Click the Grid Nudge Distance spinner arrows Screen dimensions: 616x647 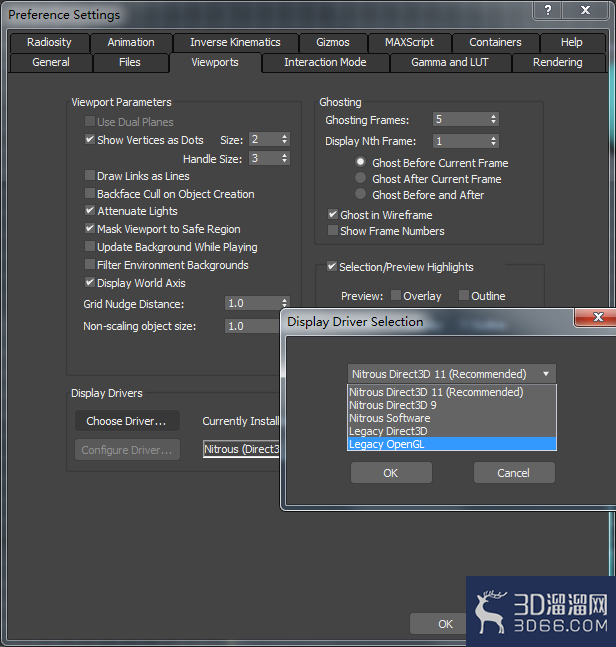pyautogui.click(x=284, y=303)
